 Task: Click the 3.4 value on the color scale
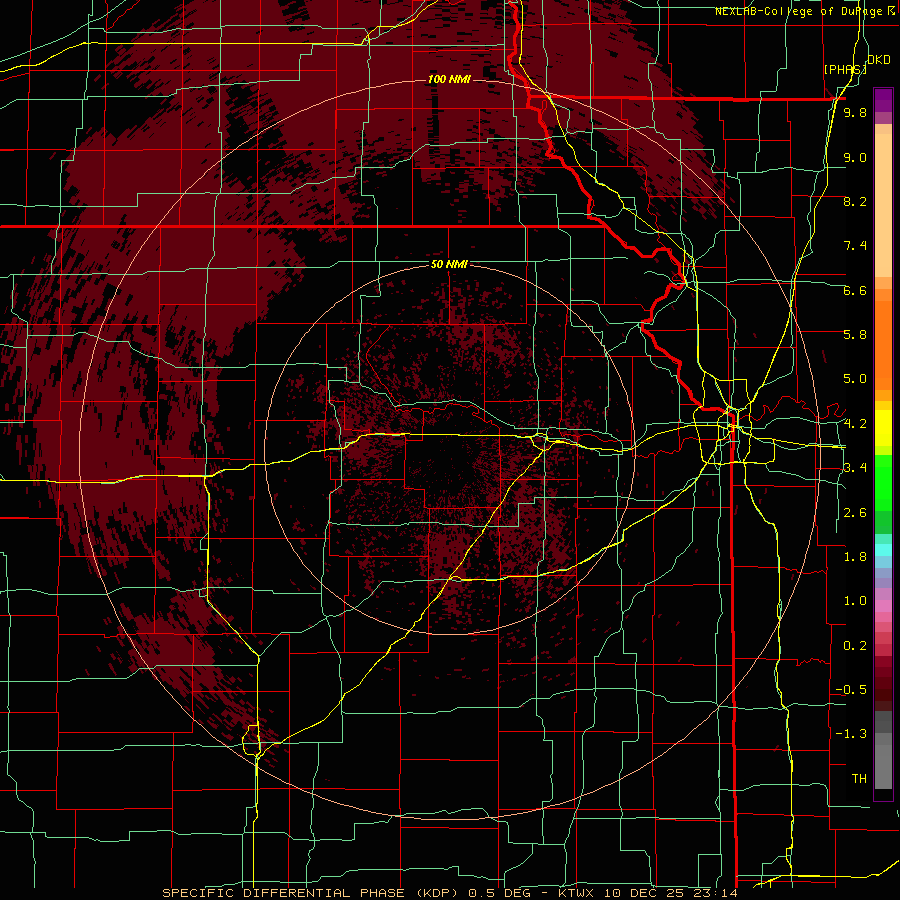(855, 468)
